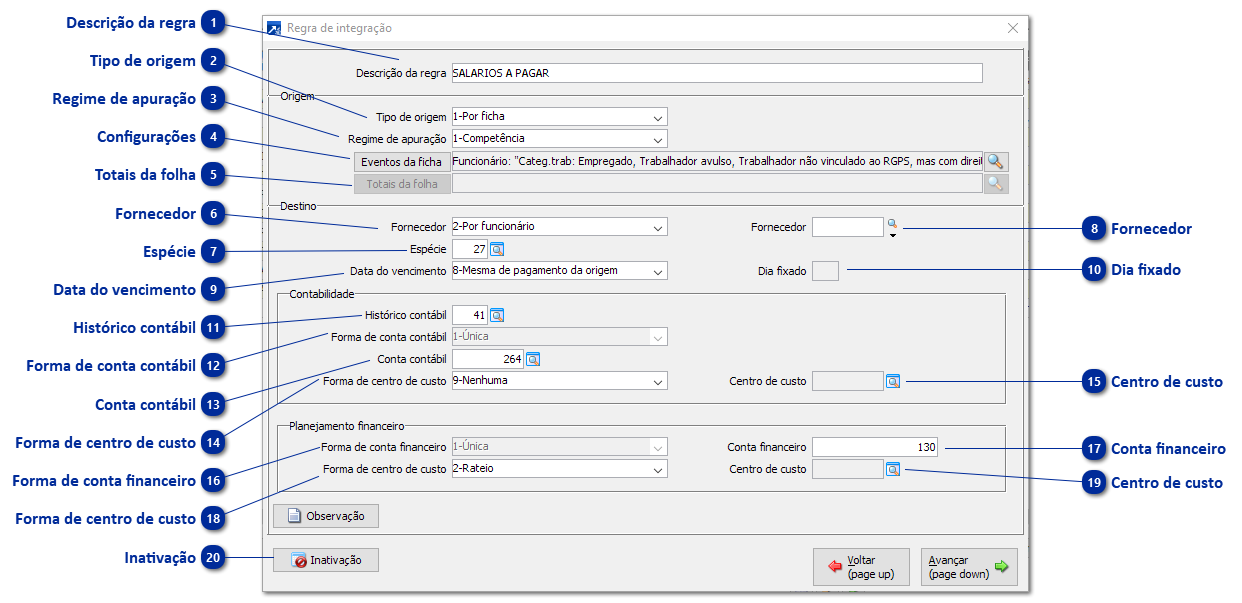The height and width of the screenshot is (603, 1242).
Task: Expand the Fornecedor '2-Por funcionário' dropdown
Action: pyautogui.click(x=657, y=228)
